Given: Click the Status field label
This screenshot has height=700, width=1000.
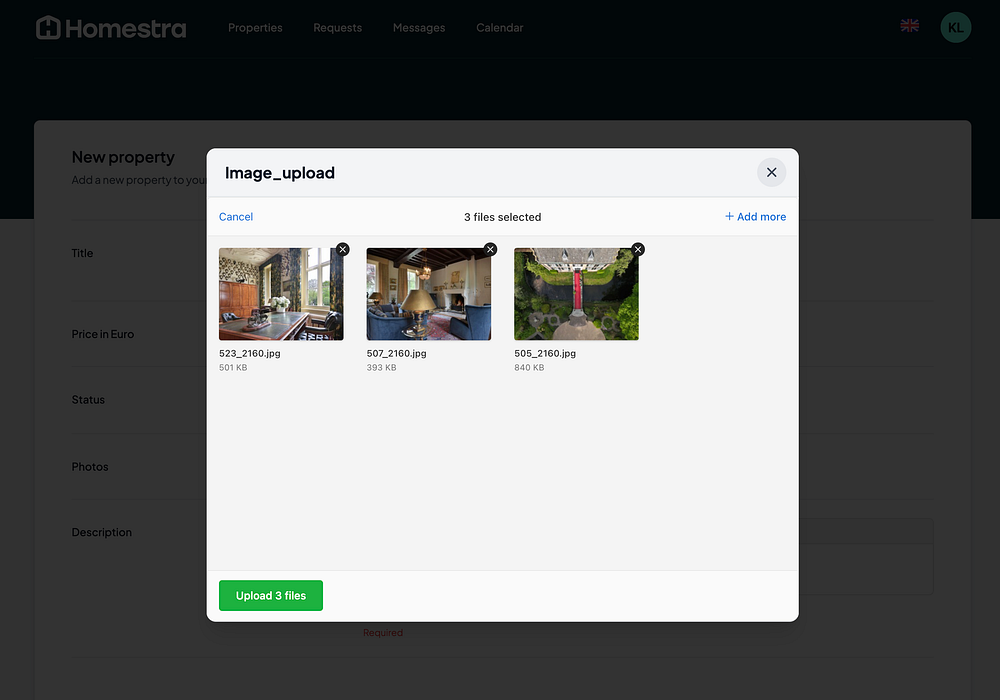Looking at the screenshot, I should [88, 400].
